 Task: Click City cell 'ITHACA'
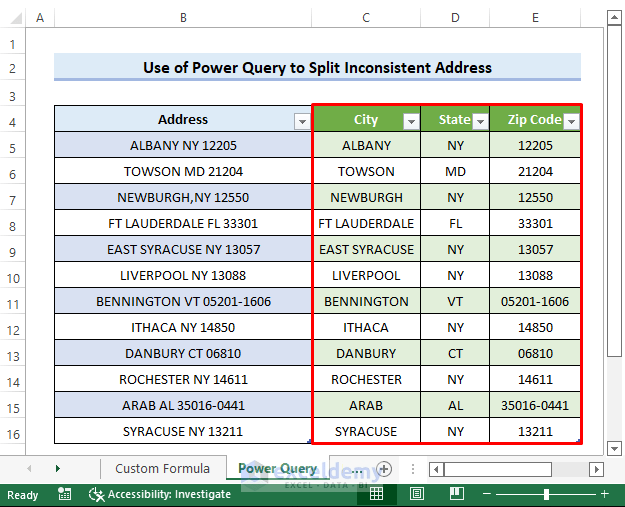click(x=366, y=327)
